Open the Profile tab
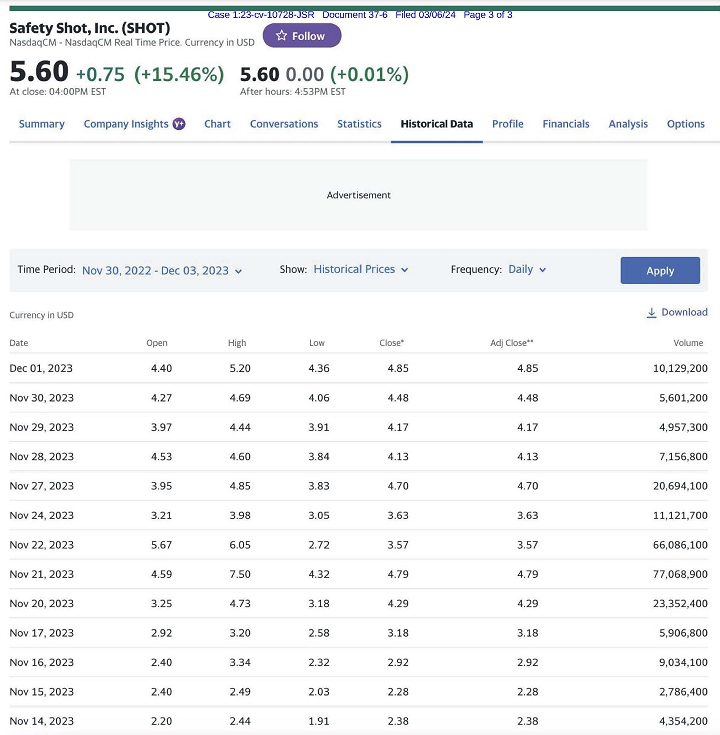 coord(507,124)
